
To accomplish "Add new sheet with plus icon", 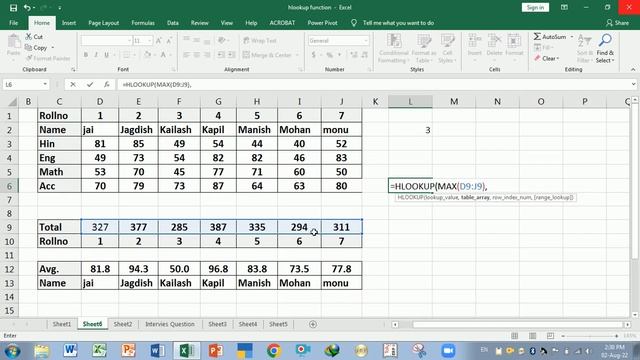I will (313, 324).
